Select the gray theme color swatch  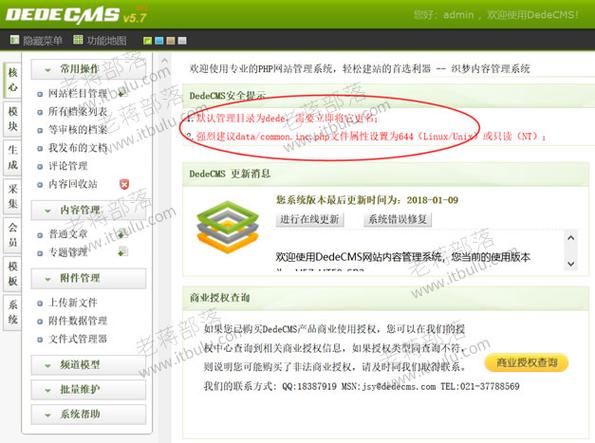point(182,40)
